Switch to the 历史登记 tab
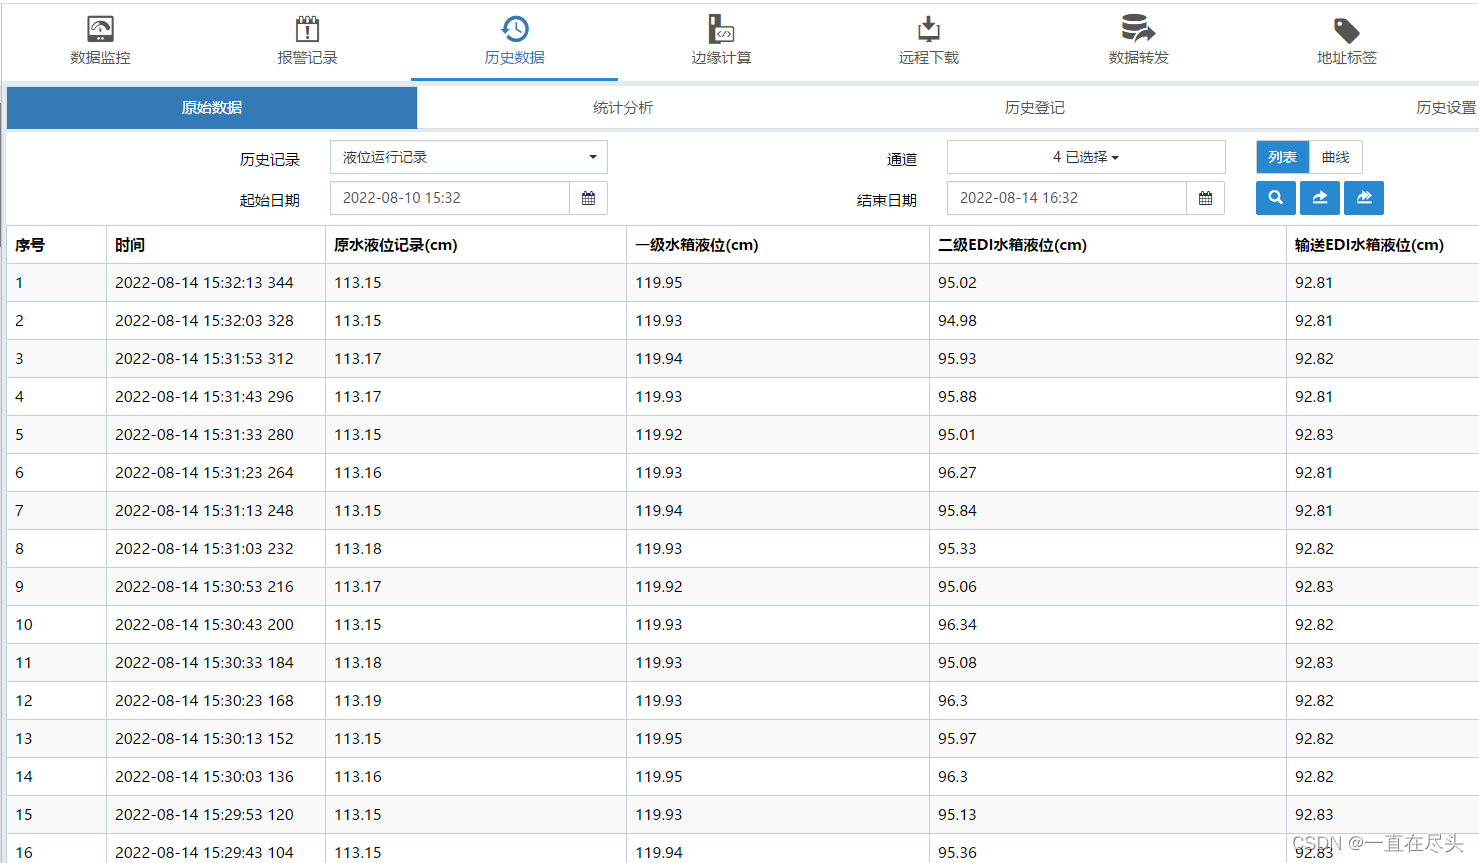The height and width of the screenshot is (863, 1479). click(x=1035, y=108)
